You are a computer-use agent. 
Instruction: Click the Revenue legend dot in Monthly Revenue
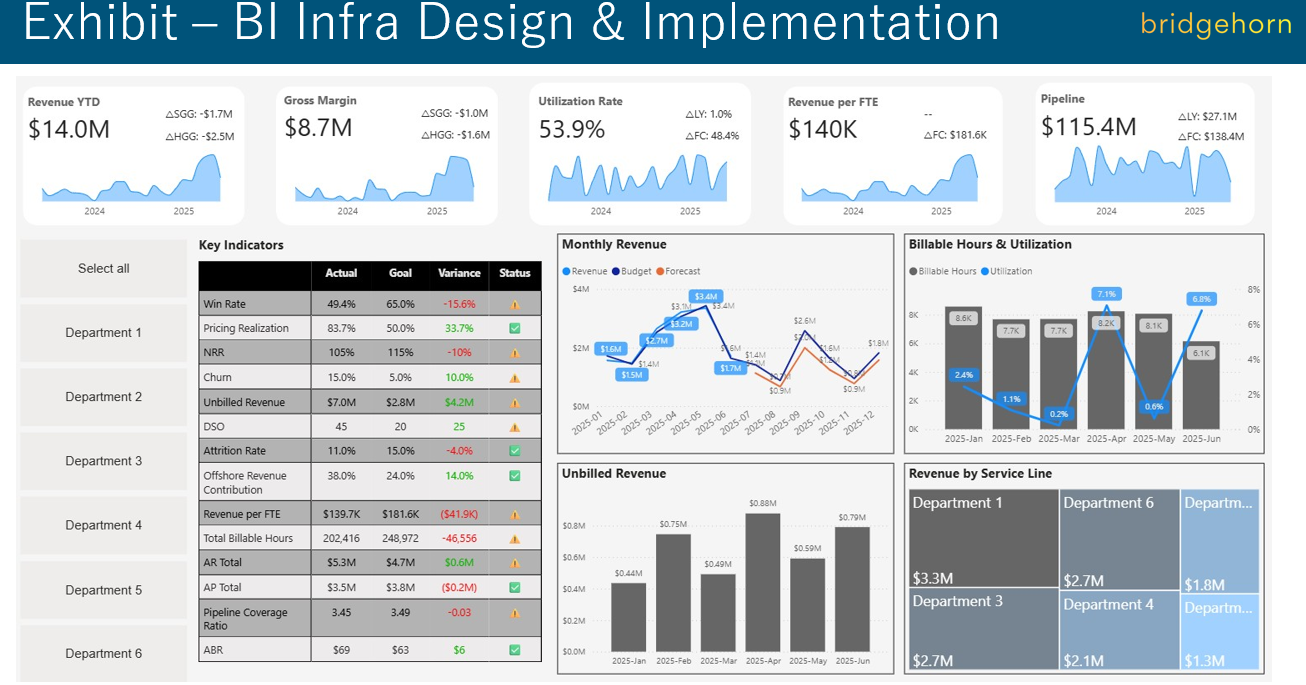click(566, 271)
